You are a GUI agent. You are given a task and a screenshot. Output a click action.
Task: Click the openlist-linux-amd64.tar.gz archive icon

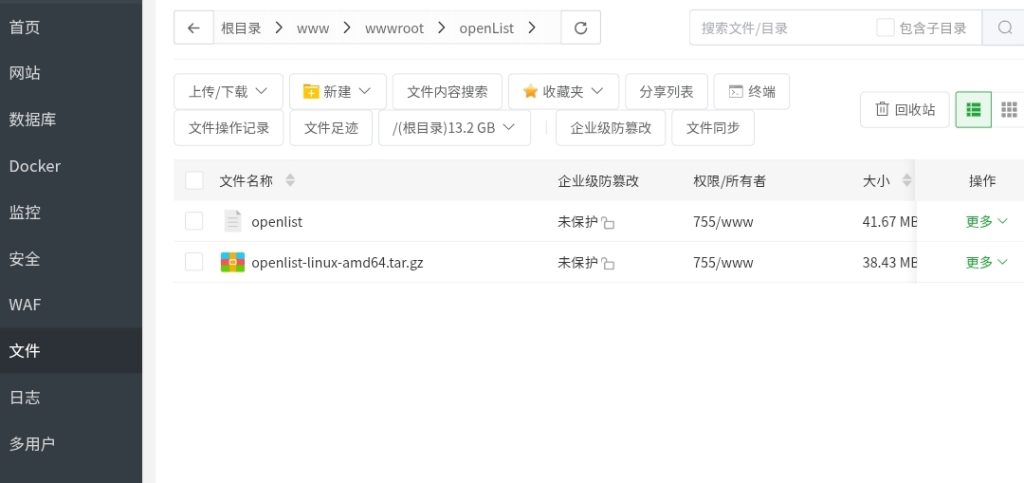point(232,262)
